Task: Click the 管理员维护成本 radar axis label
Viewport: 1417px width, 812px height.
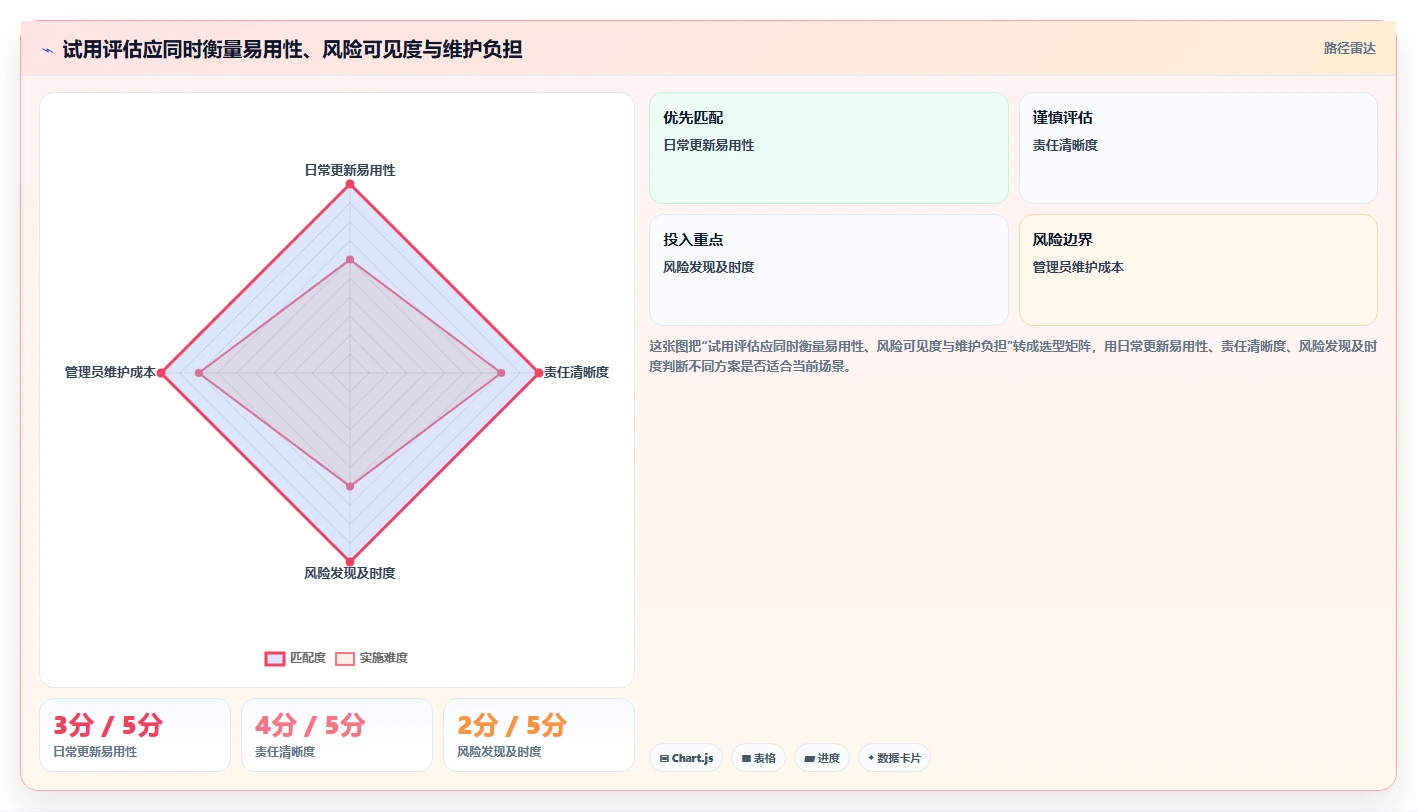Action: [x=110, y=372]
